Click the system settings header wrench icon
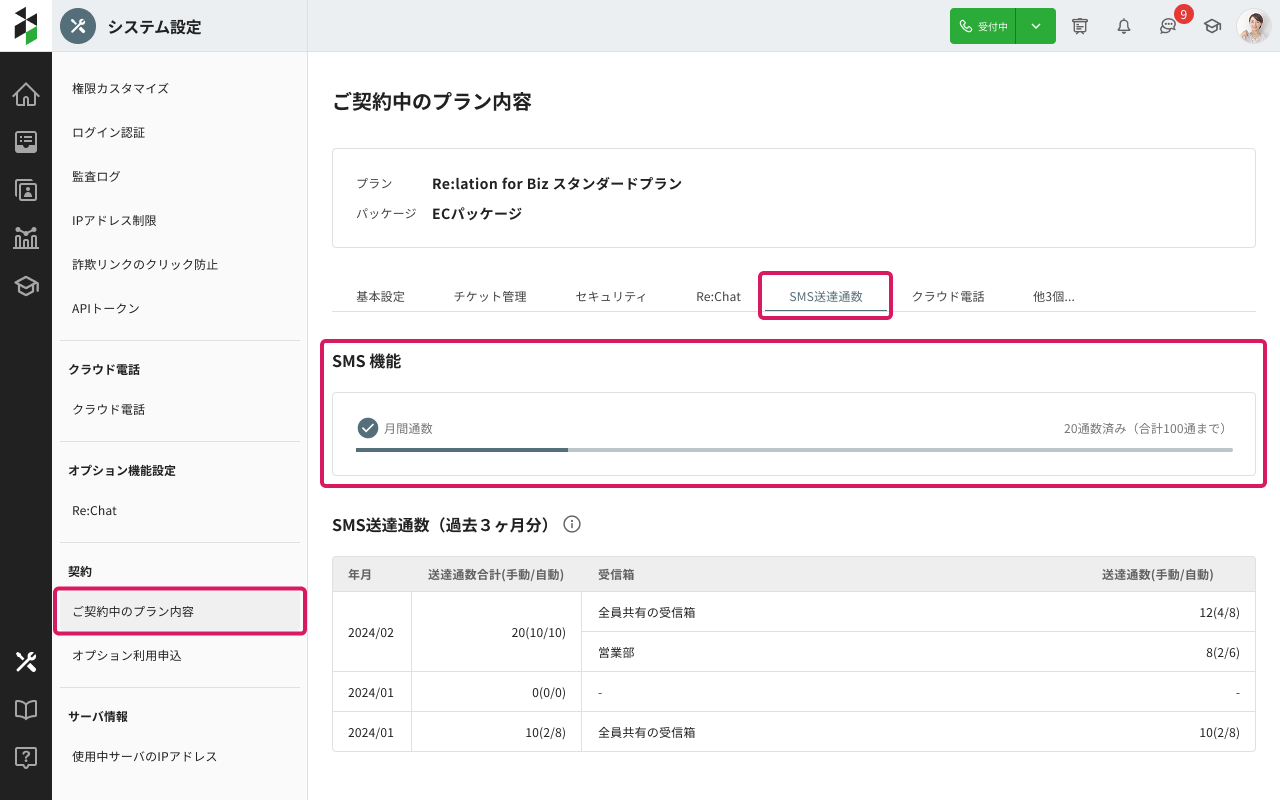This screenshot has height=800, width=1280. point(78,26)
